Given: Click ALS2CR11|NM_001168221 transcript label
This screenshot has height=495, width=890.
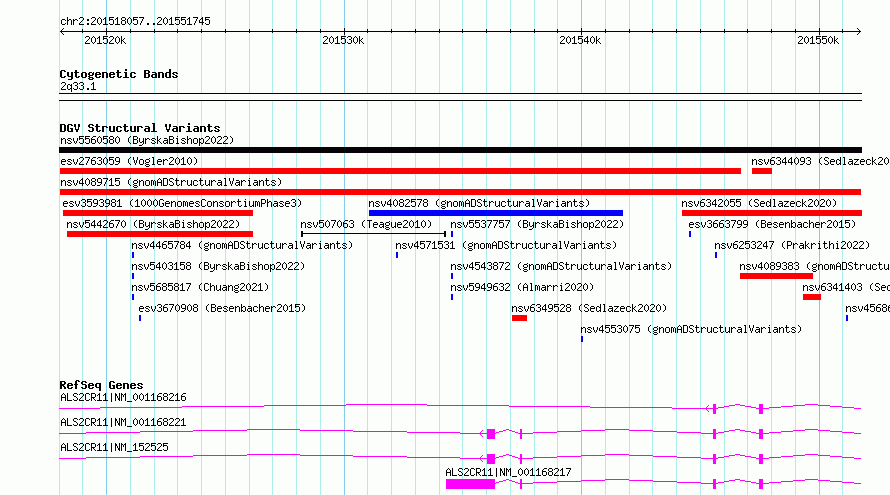Looking at the screenshot, I should tap(123, 422).
